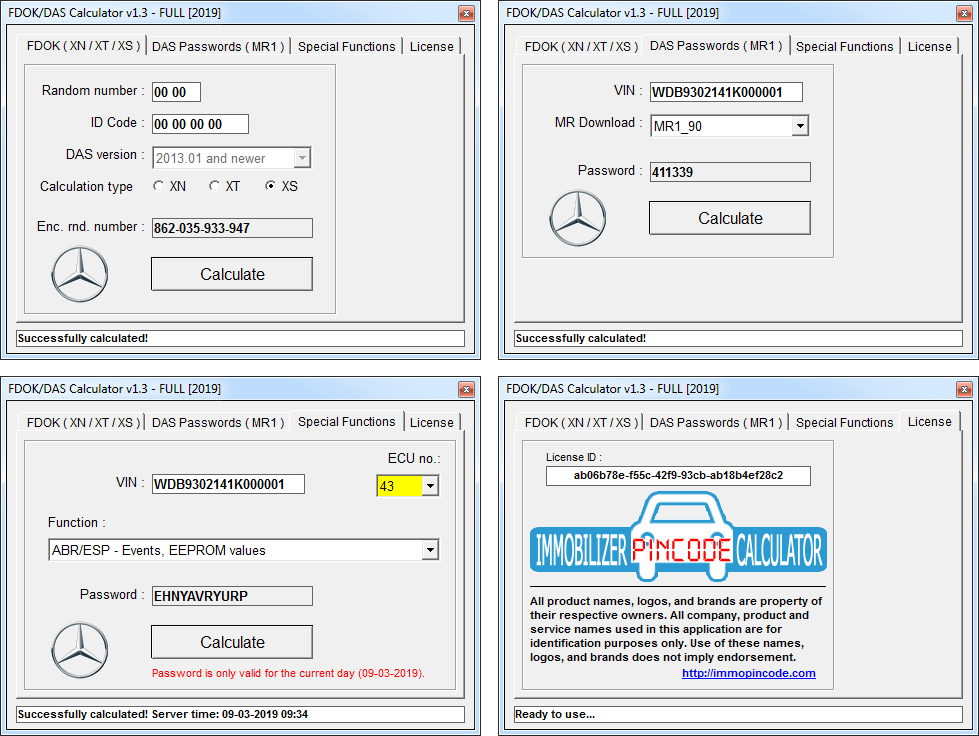Select the XS calculation type radio button
This screenshot has width=979, height=736.
270,186
